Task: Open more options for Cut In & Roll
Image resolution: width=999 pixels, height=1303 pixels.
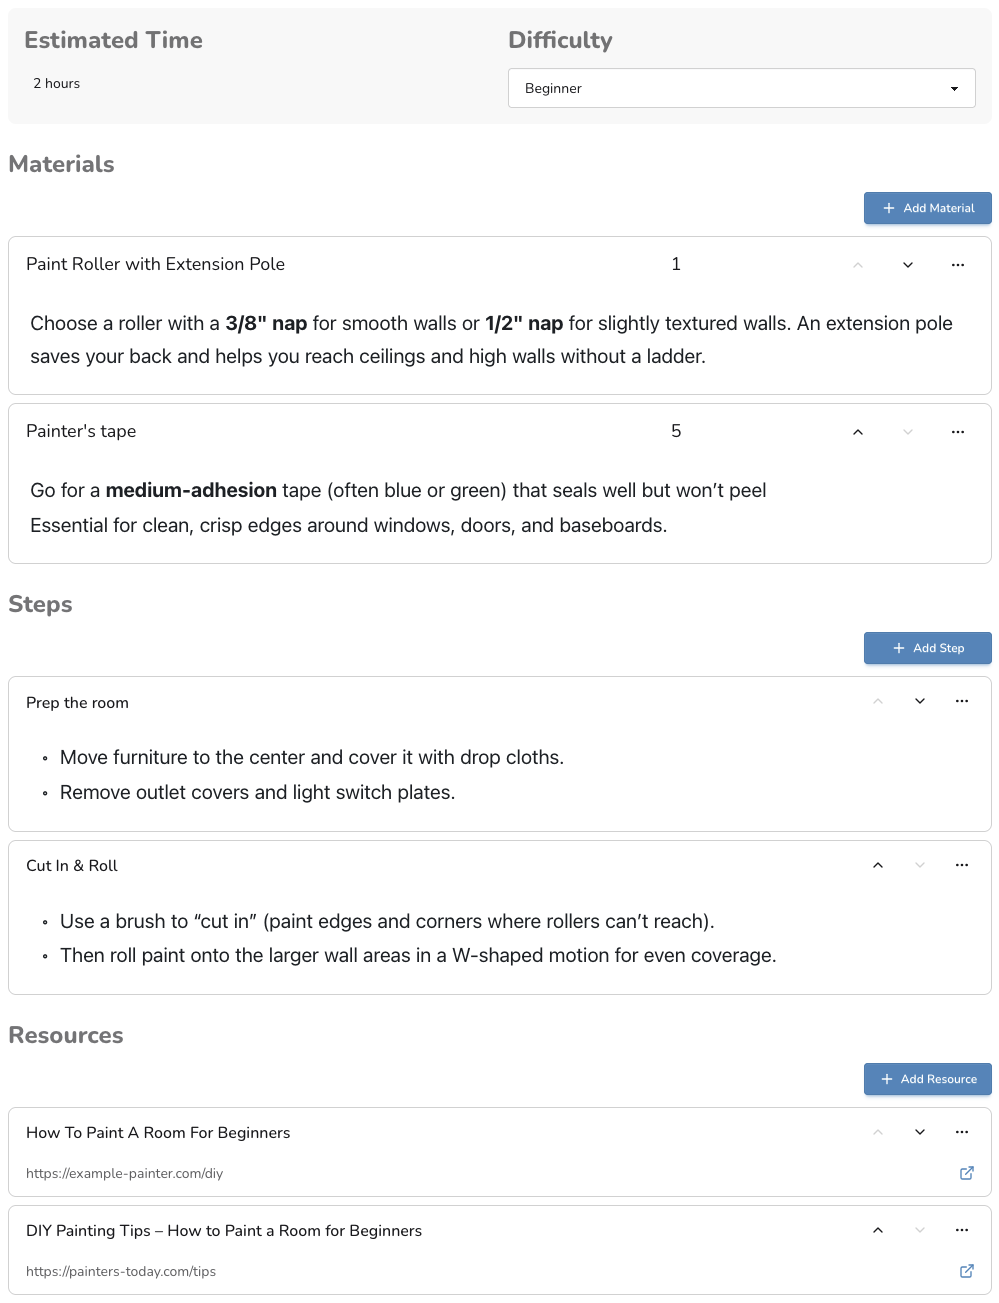Action: 962,865
